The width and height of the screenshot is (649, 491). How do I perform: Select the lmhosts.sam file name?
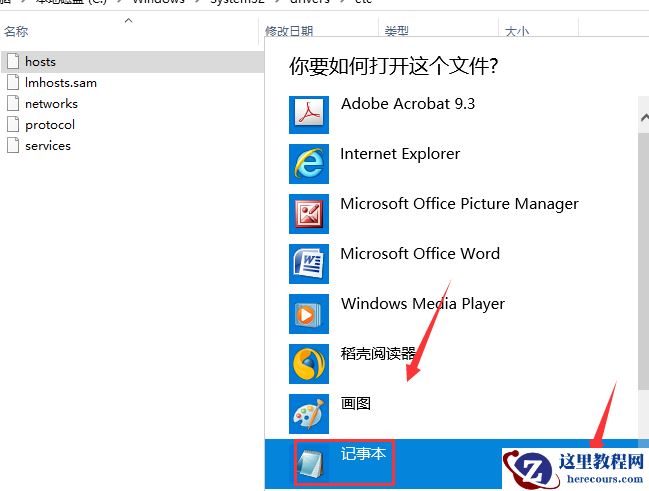(61, 82)
